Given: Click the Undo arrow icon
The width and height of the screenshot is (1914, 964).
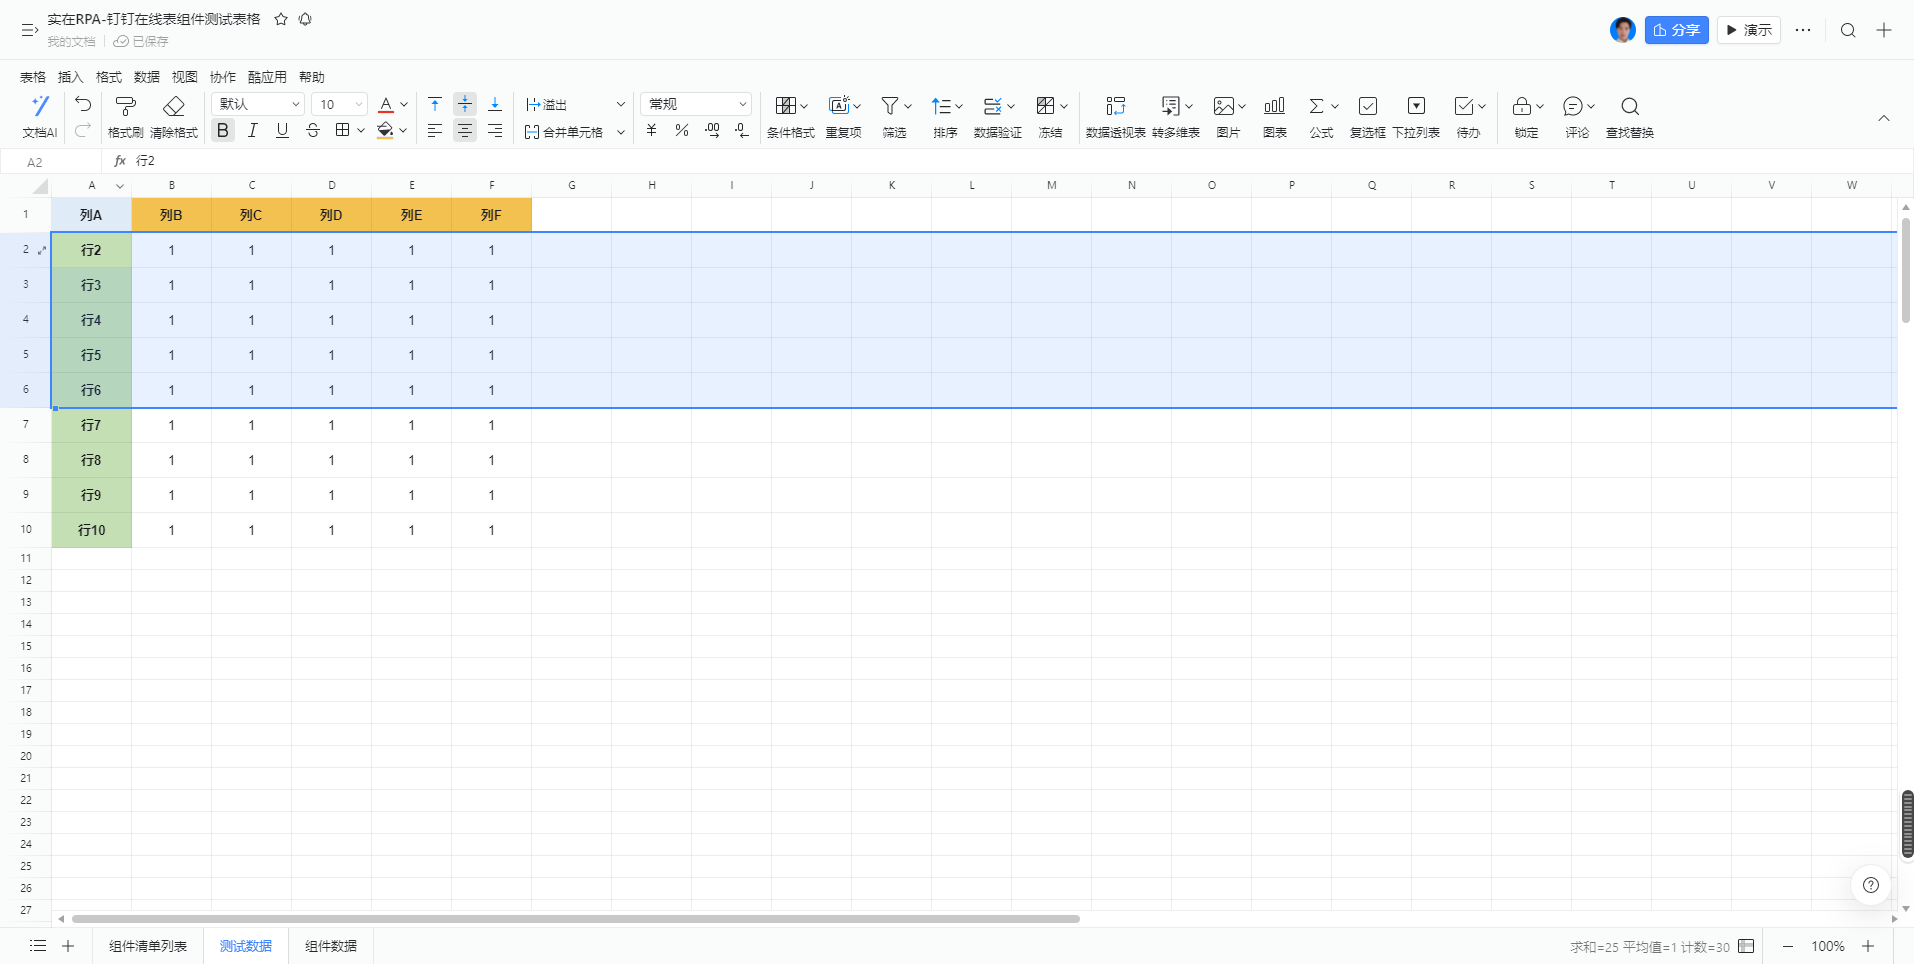Looking at the screenshot, I should [83, 105].
